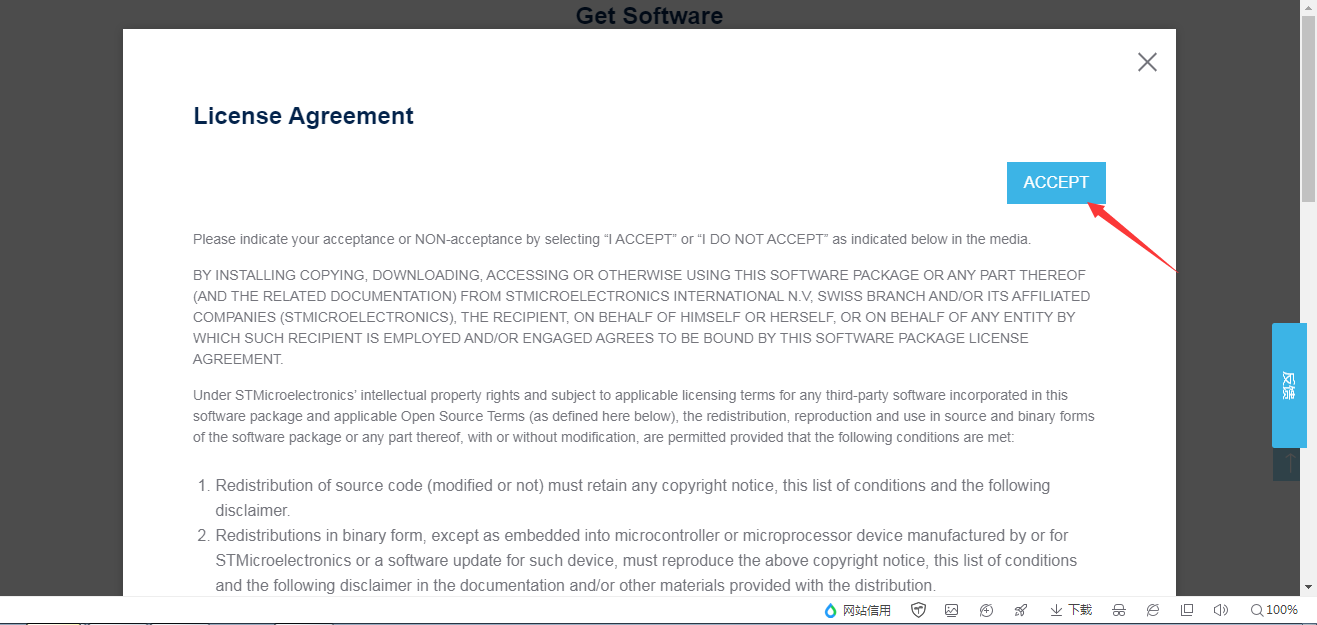Click the compass-style icon in status bar
1317x625 pixels.
(986, 610)
